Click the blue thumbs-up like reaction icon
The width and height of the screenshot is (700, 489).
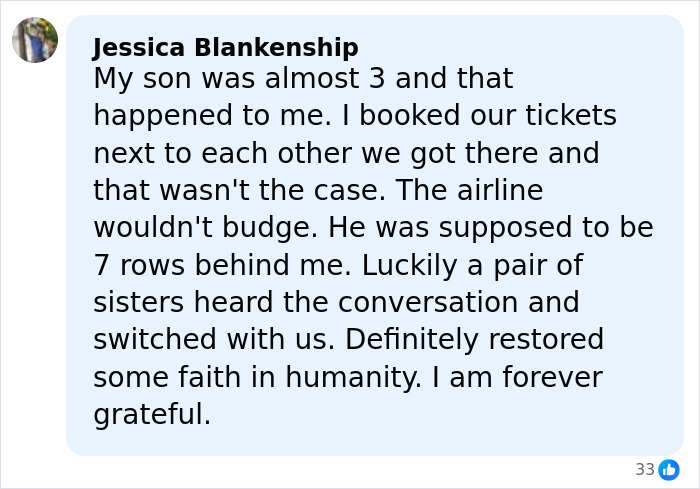click(x=669, y=469)
